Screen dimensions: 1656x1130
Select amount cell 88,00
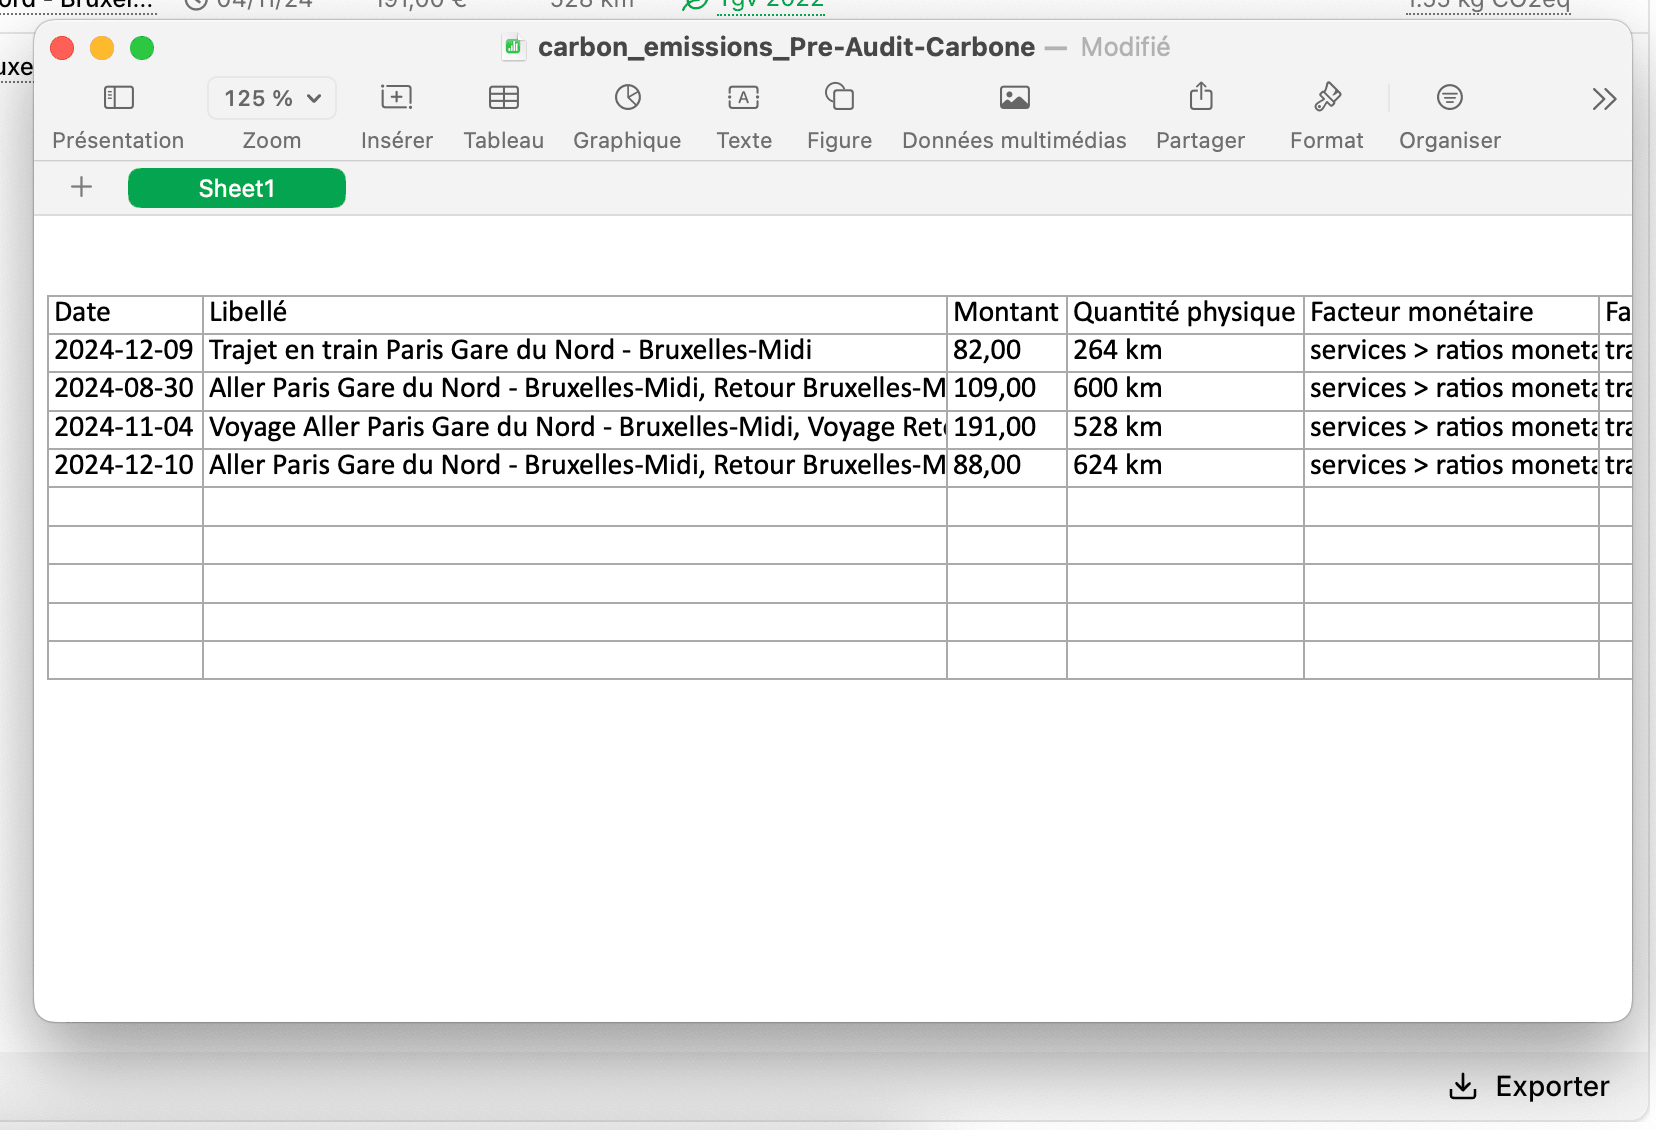pyautogui.click(x=1007, y=467)
